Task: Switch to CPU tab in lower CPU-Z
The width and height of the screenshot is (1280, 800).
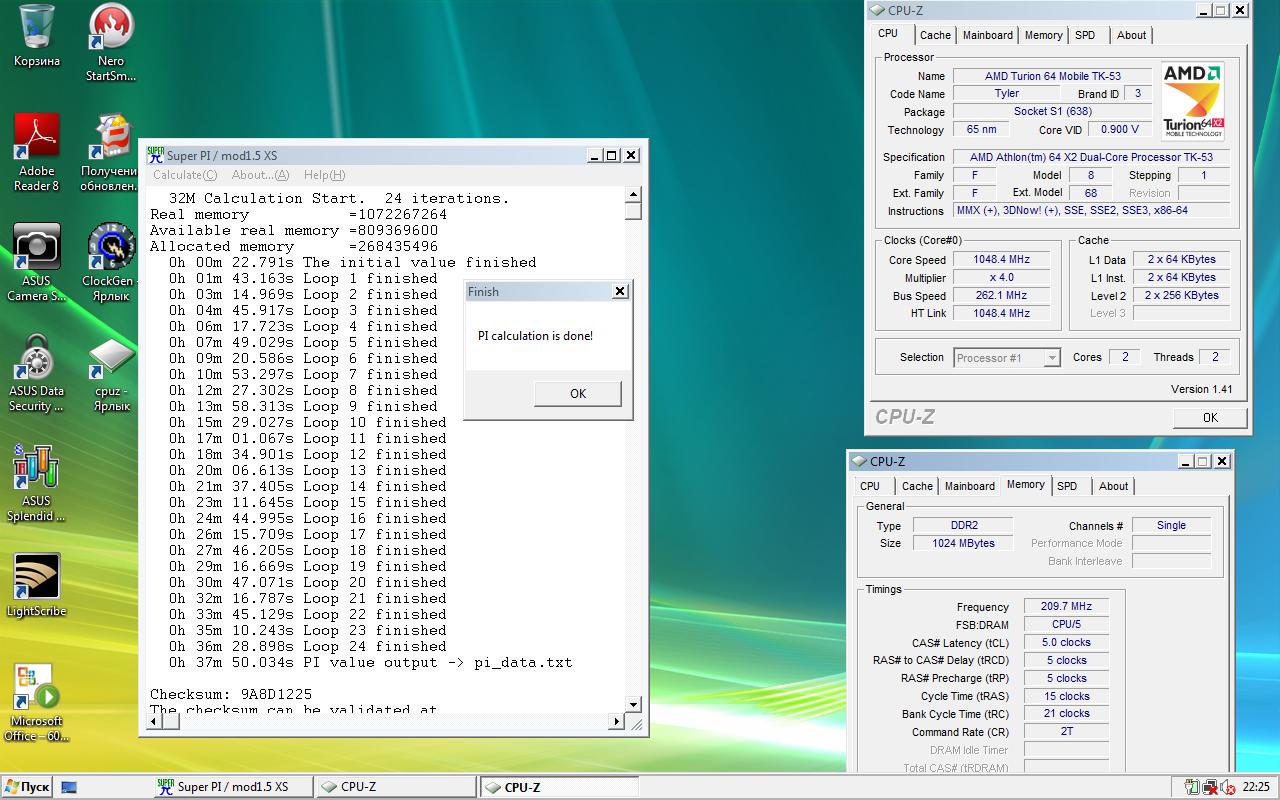Action: click(870, 486)
